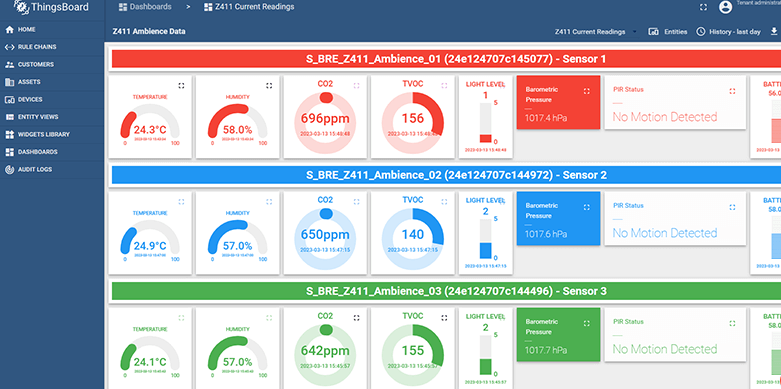Expand Sensor 2 Barometric Pressure widget
This screenshot has width=781, height=389.
pos(587,207)
